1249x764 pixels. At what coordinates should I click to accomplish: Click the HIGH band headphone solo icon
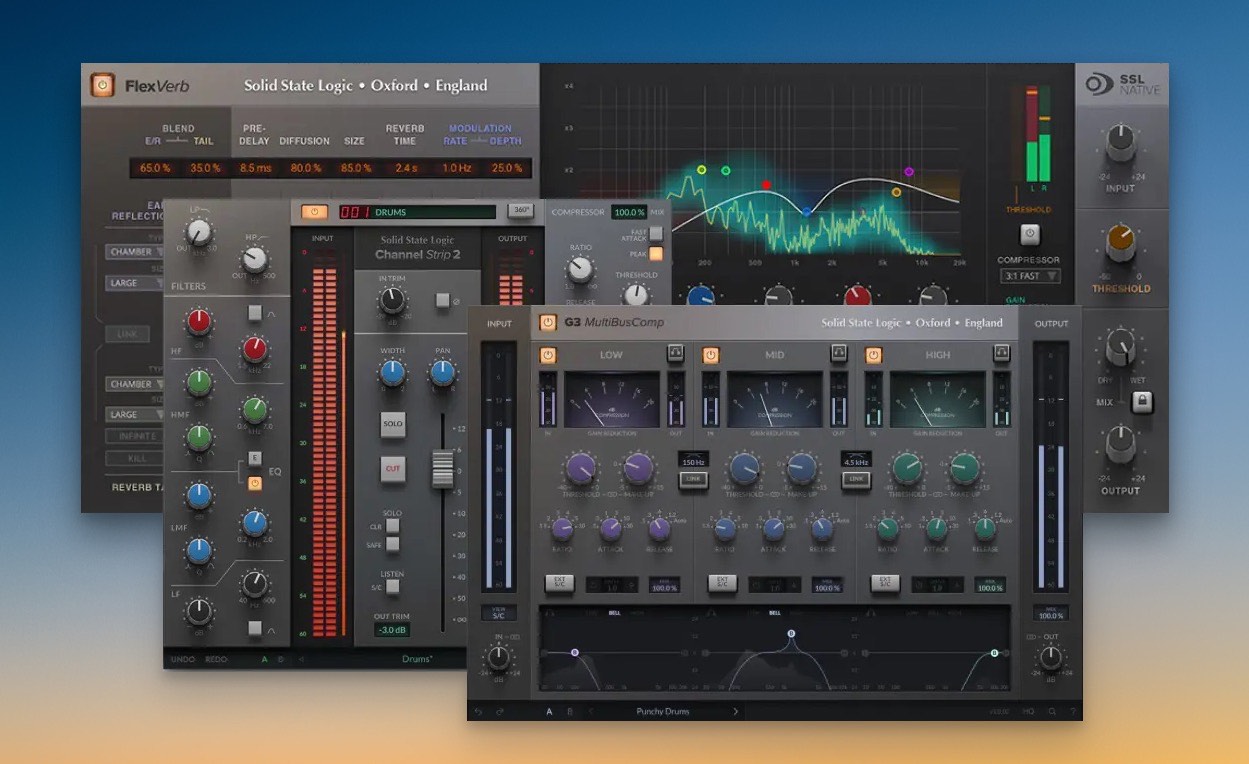pos(1000,354)
